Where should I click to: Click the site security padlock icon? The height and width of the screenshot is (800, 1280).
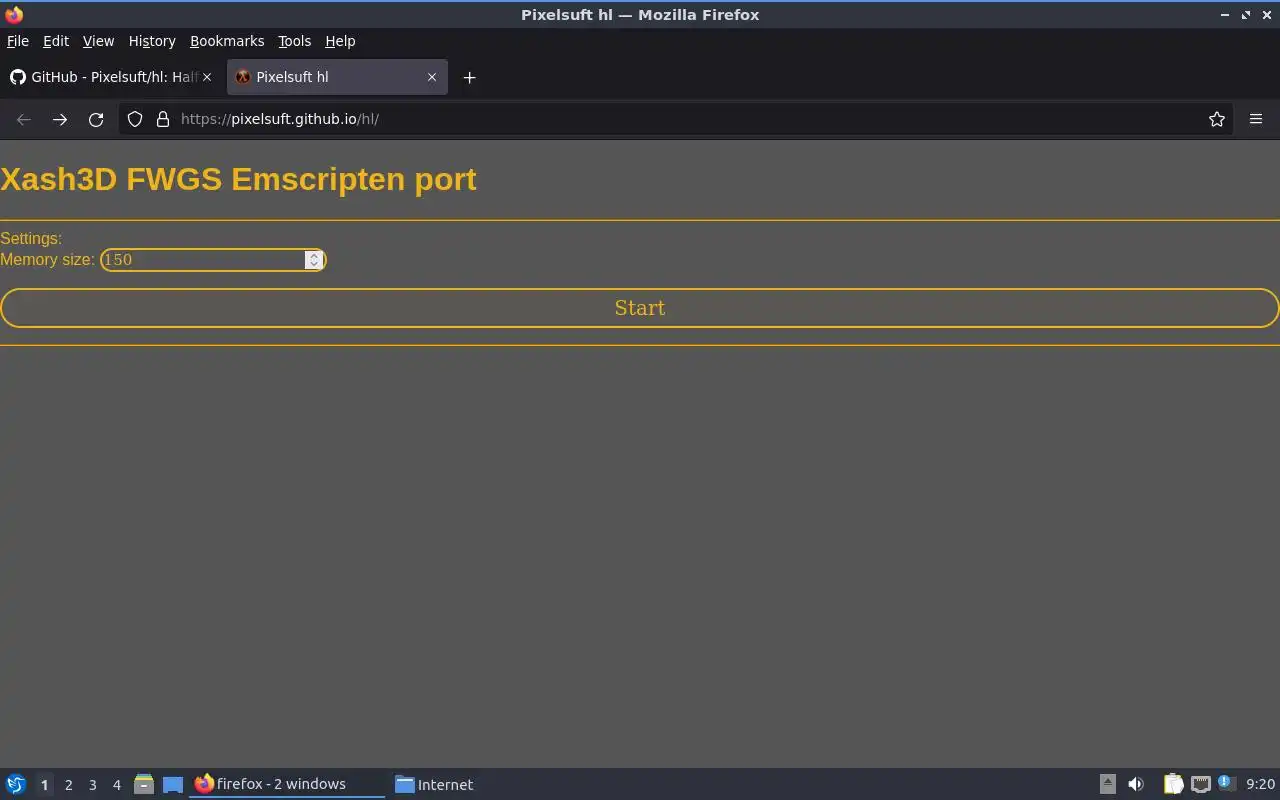[x=163, y=119]
